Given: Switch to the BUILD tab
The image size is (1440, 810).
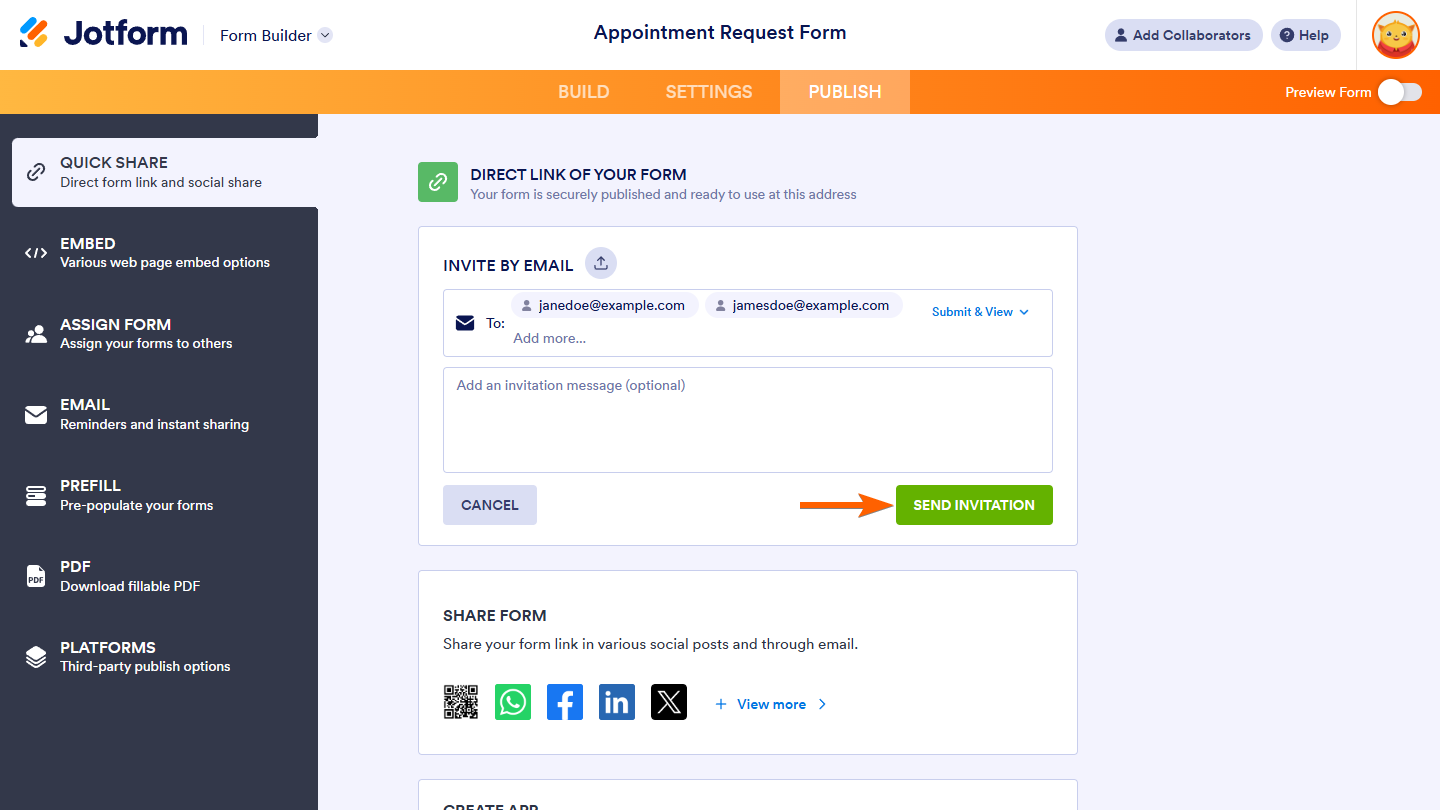Looking at the screenshot, I should 584,92.
